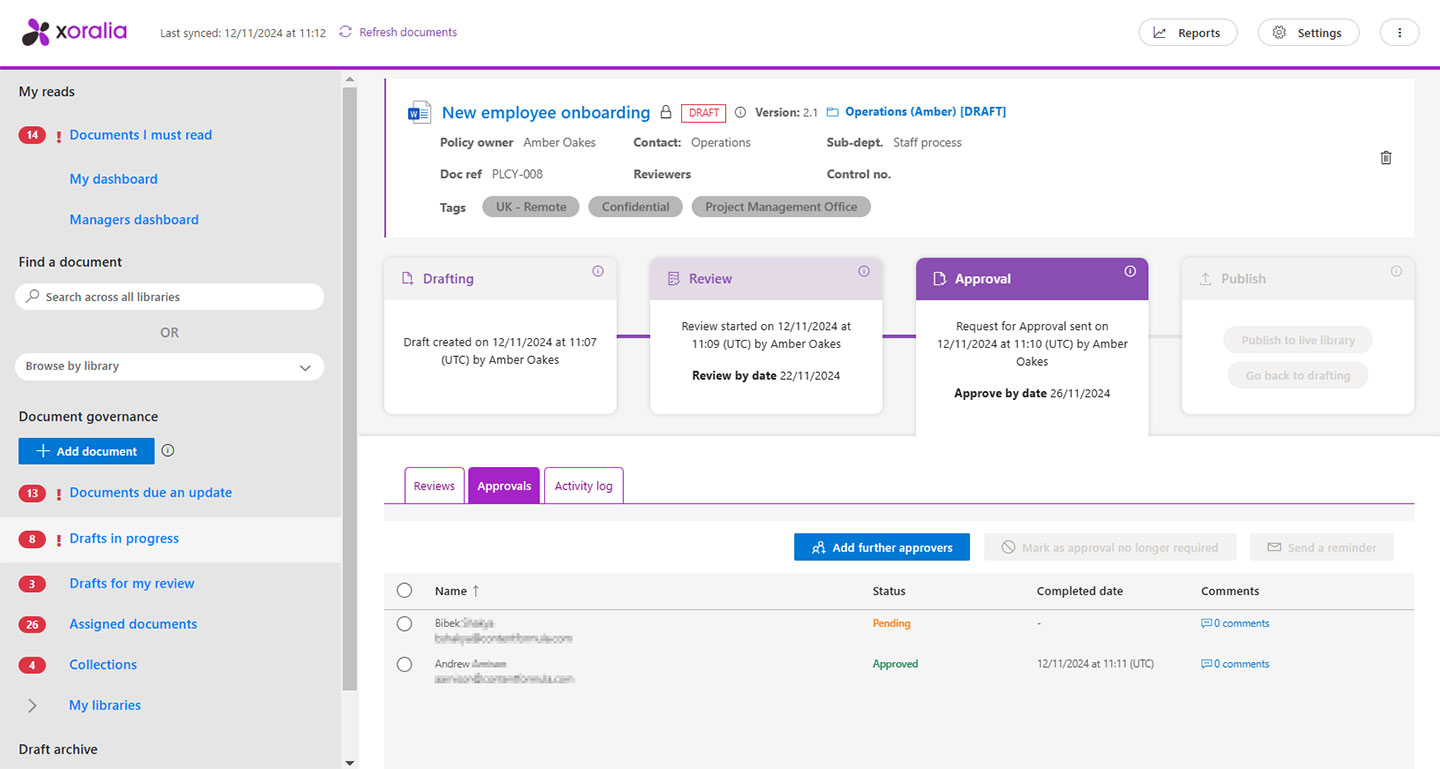Click the Approval stage info icon
The height and width of the screenshot is (769, 1440).
(1130, 271)
